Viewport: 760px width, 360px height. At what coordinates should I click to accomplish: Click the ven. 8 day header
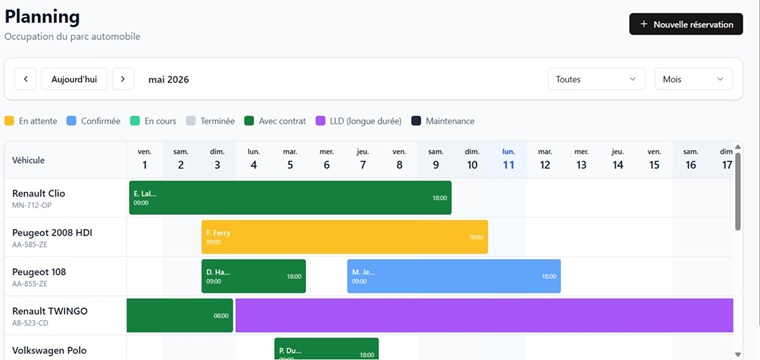click(399, 159)
